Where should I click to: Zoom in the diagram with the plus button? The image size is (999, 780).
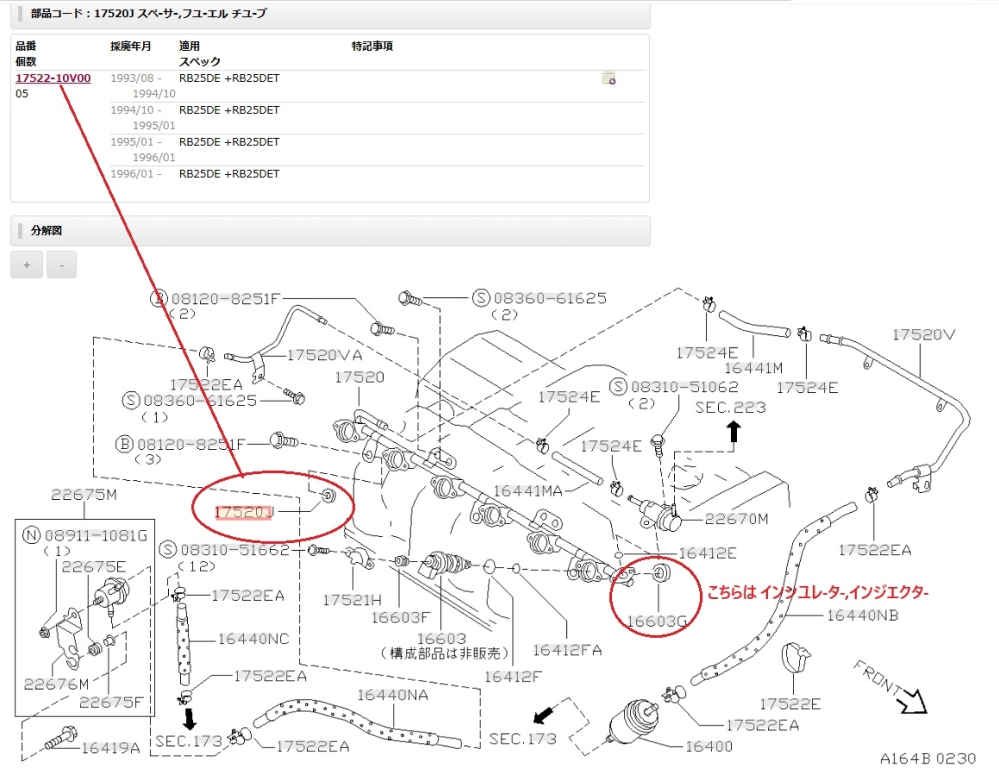coord(27,264)
